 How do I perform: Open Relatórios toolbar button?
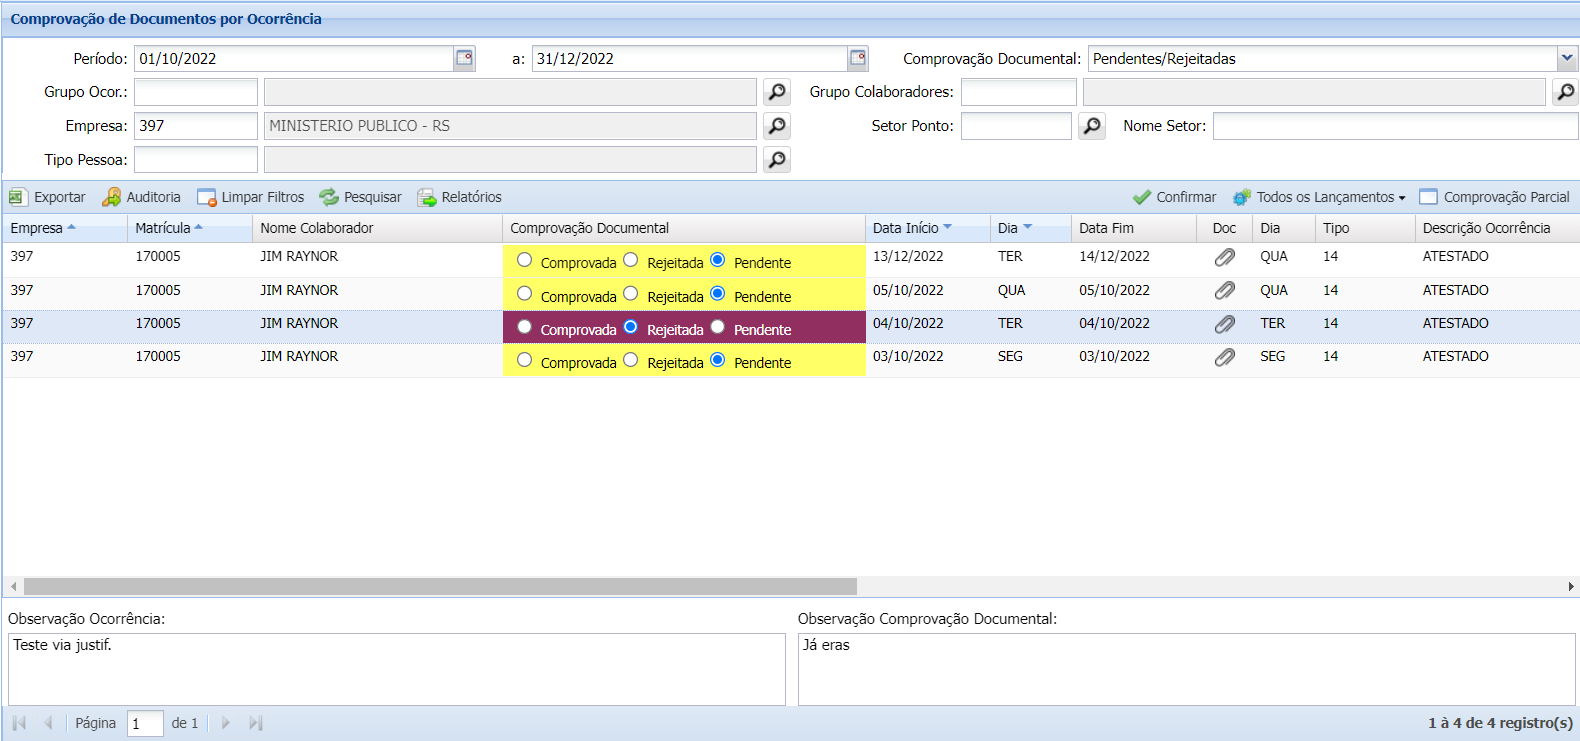459,197
